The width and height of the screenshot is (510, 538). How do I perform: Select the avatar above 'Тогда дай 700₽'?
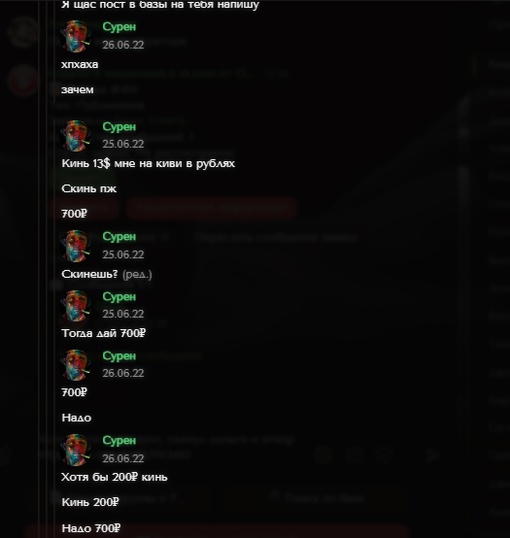[x=76, y=306]
